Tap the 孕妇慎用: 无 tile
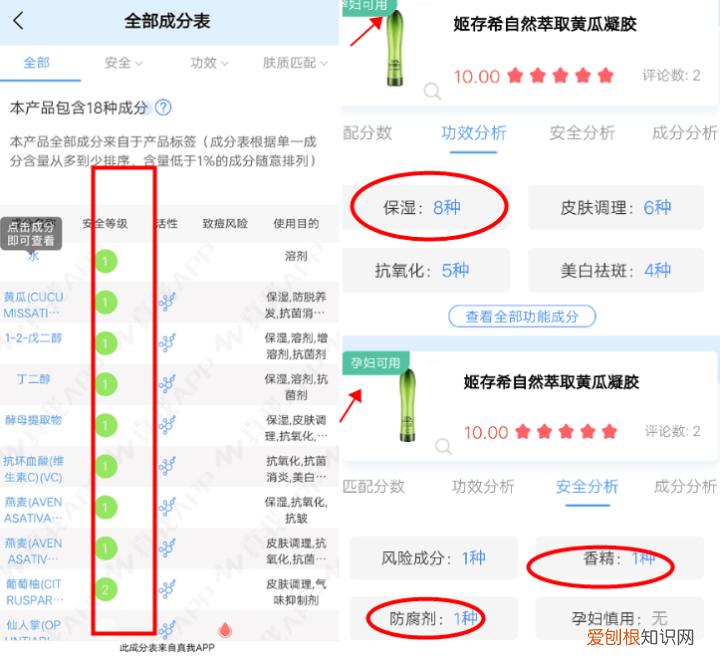This screenshot has height=656, width=720. coord(619,618)
